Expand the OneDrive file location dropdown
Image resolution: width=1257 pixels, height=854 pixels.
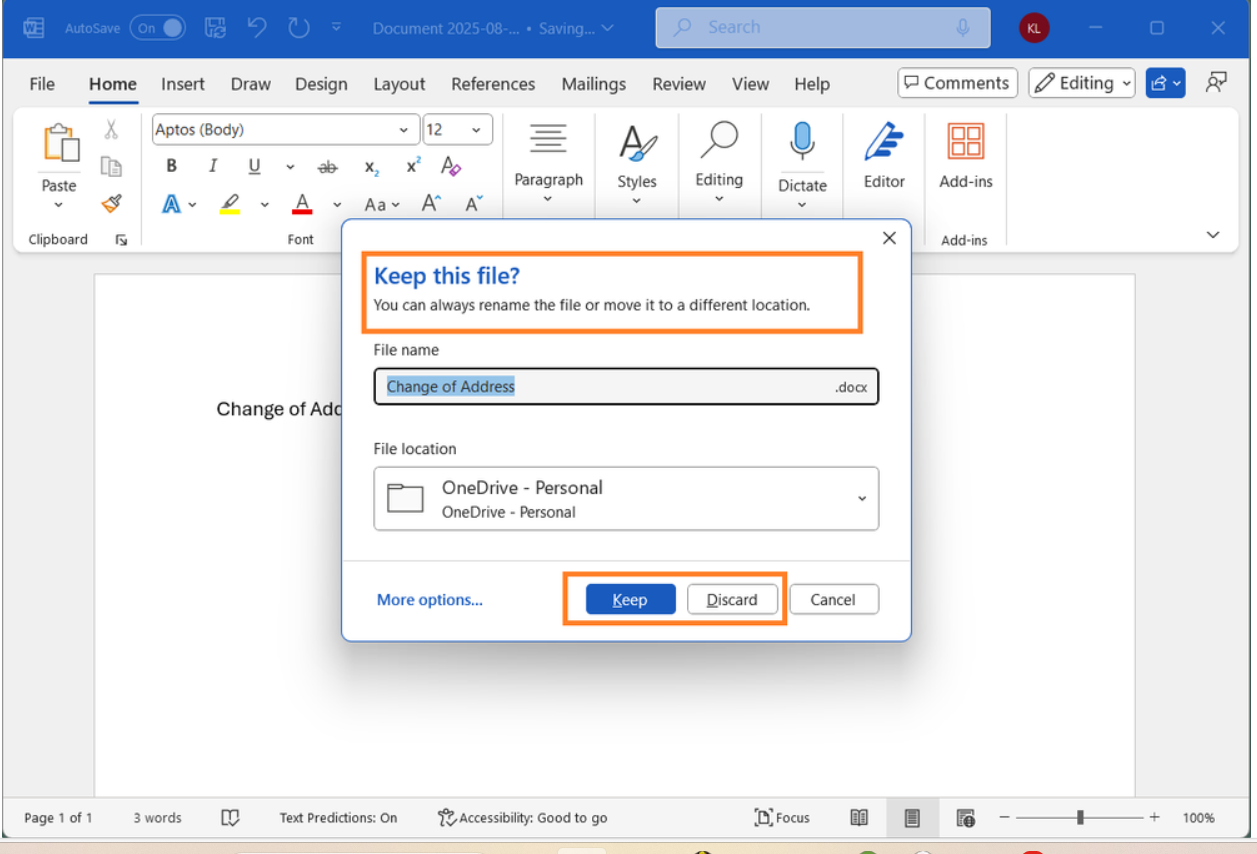[861, 498]
